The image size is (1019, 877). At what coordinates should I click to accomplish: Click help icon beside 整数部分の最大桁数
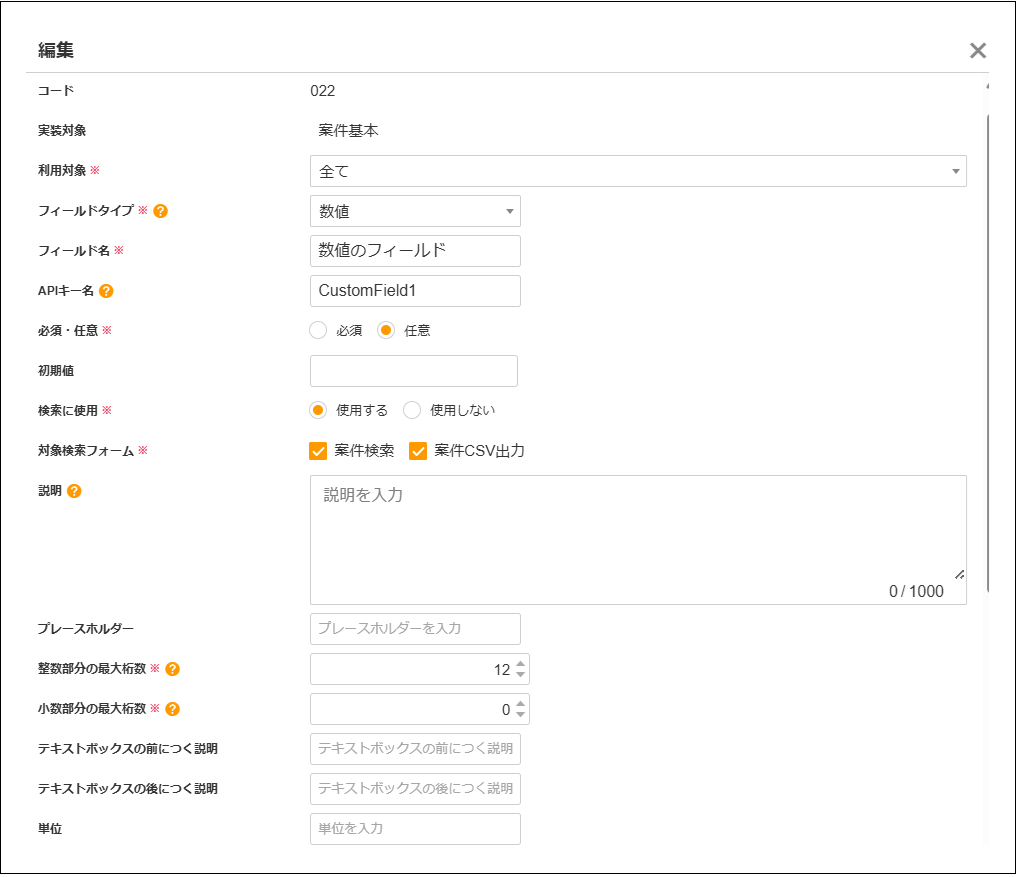click(172, 669)
